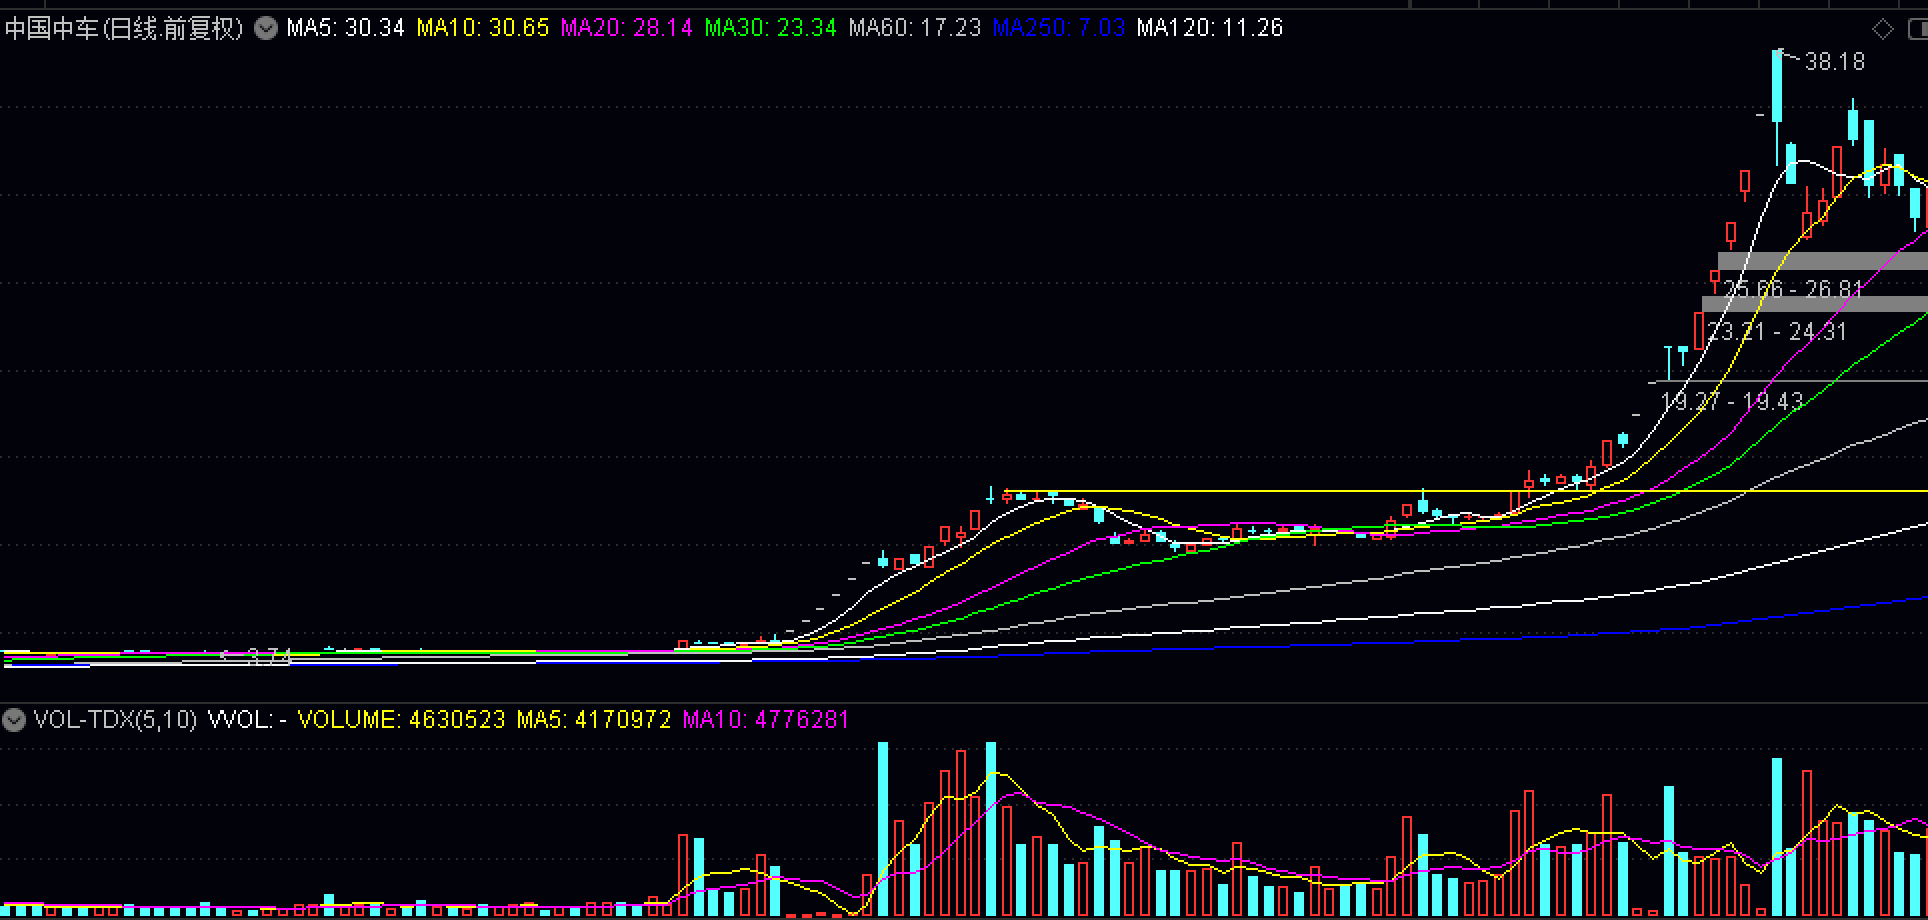Viewport: 1928px width, 920px height.
Task: Click the 25.66 - 26.81 gap label
Action: [x=1794, y=289]
